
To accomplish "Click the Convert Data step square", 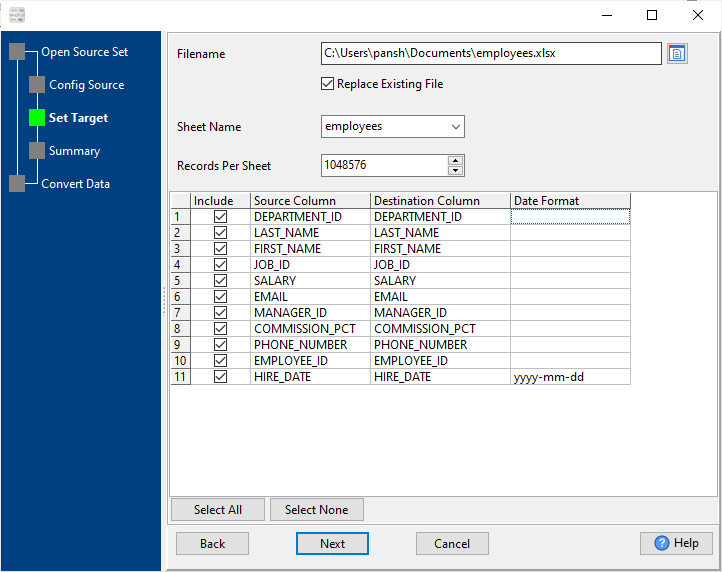I will (x=17, y=184).
